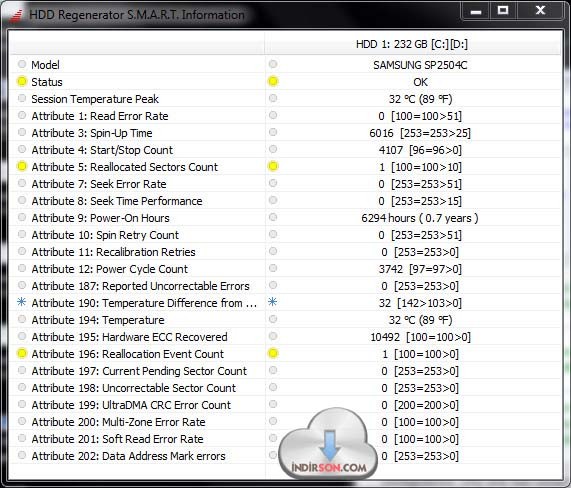This screenshot has height=488, width=571.
Task: Select Attribute 198: Uncorrectable Sector Count
Action: tap(134, 388)
